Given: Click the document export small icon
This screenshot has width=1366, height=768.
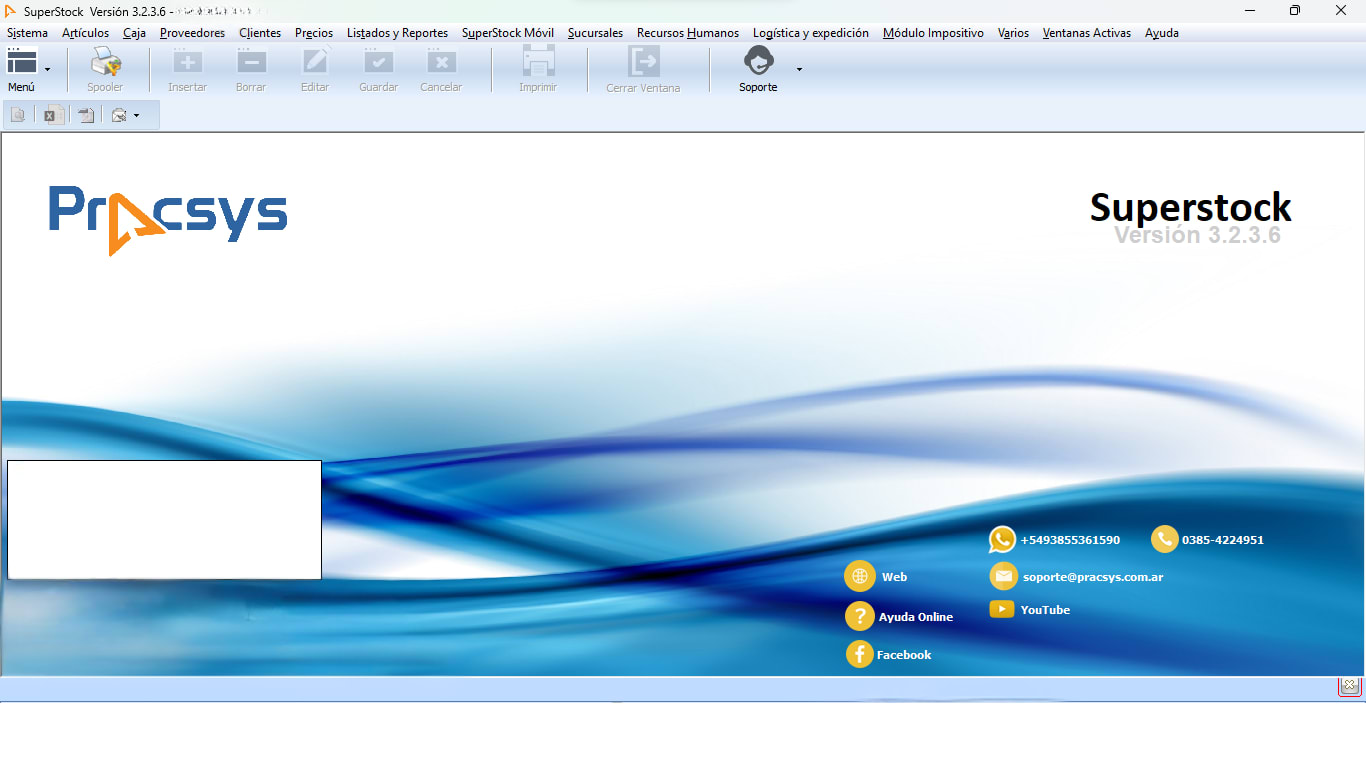Looking at the screenshot, I should [87, 115].
